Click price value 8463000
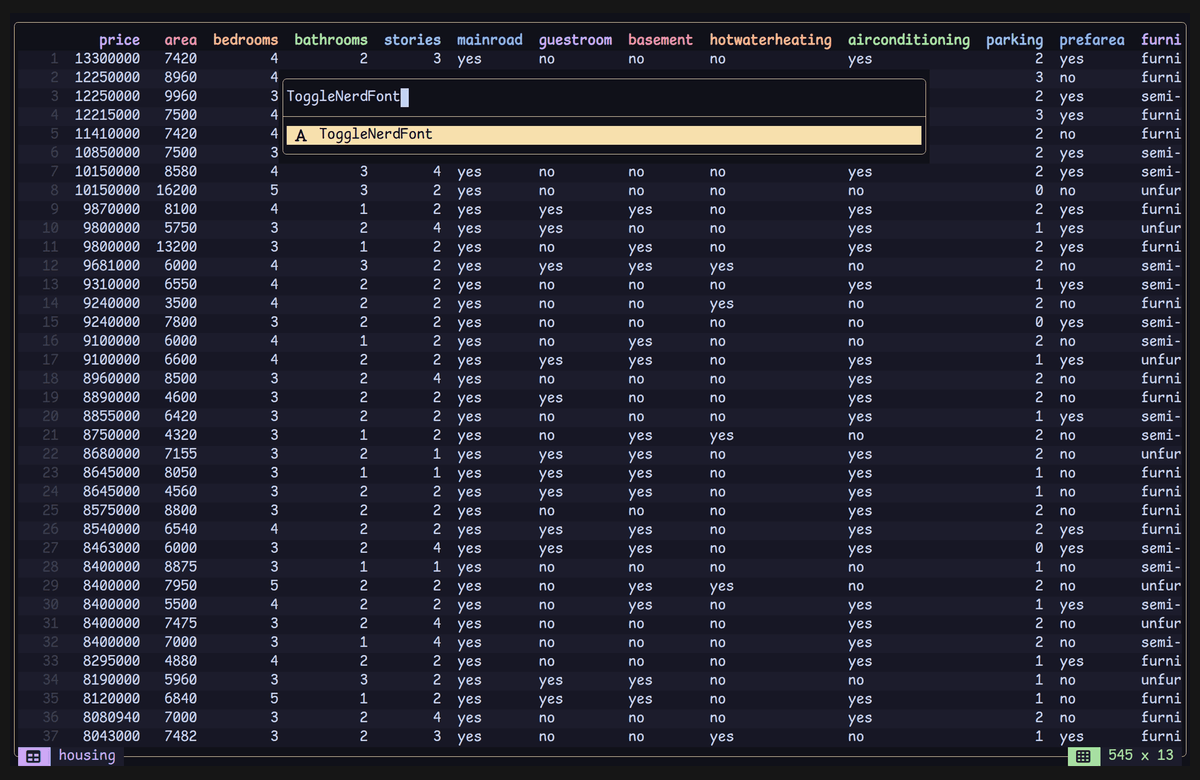 [x=111, y=548]
